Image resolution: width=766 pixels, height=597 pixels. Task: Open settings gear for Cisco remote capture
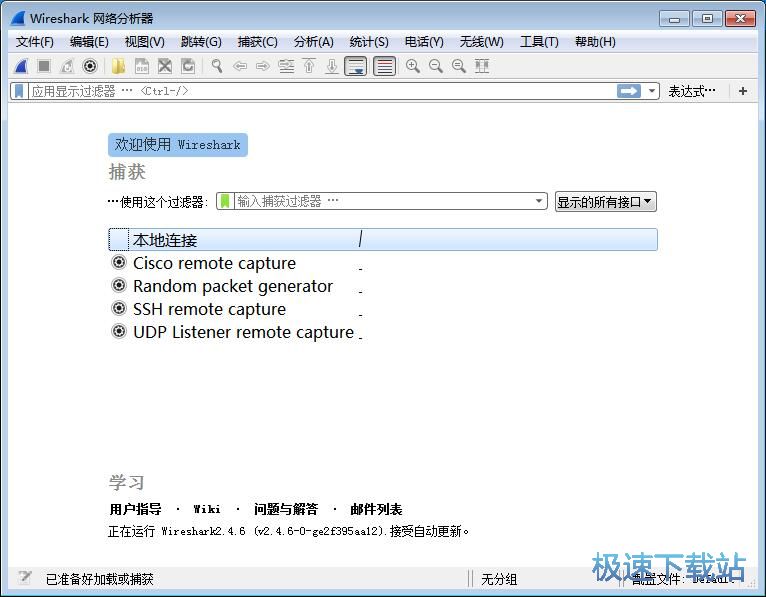point(119,262)
